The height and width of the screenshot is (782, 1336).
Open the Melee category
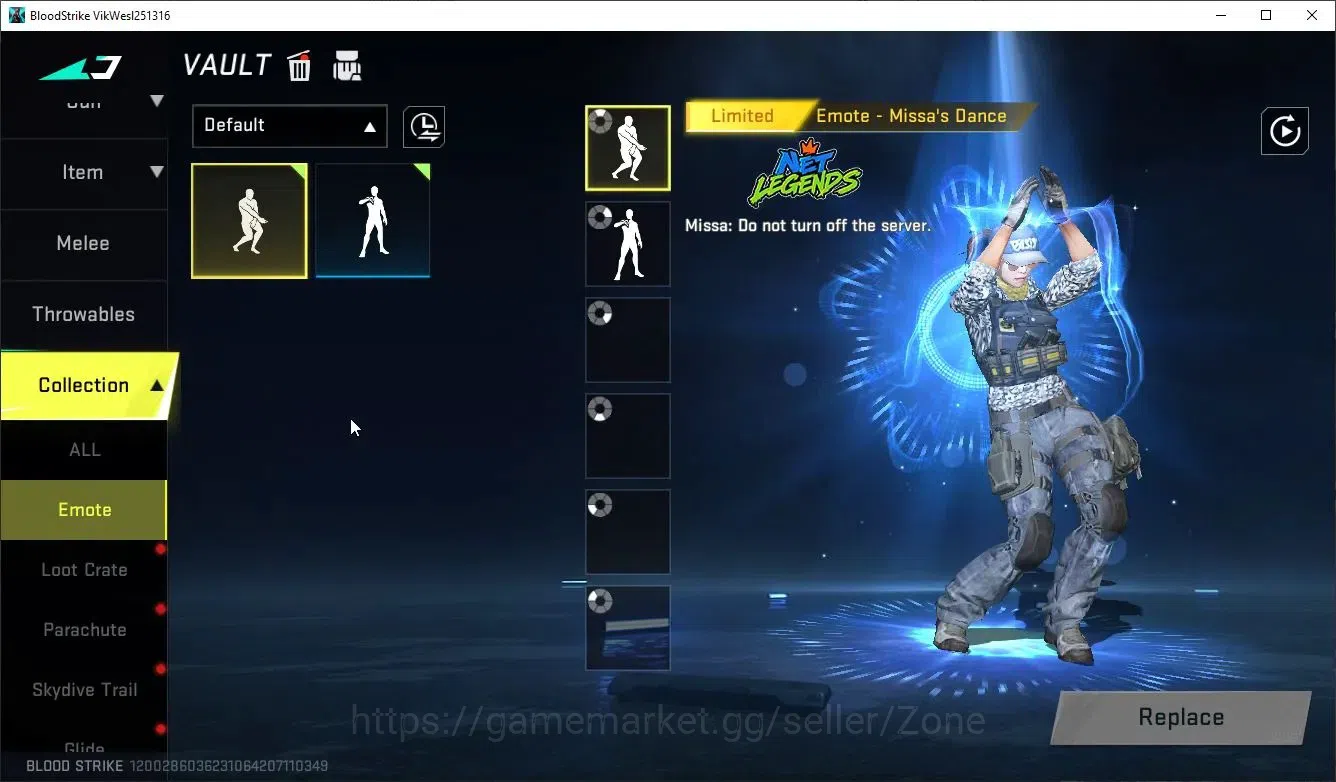83,243
